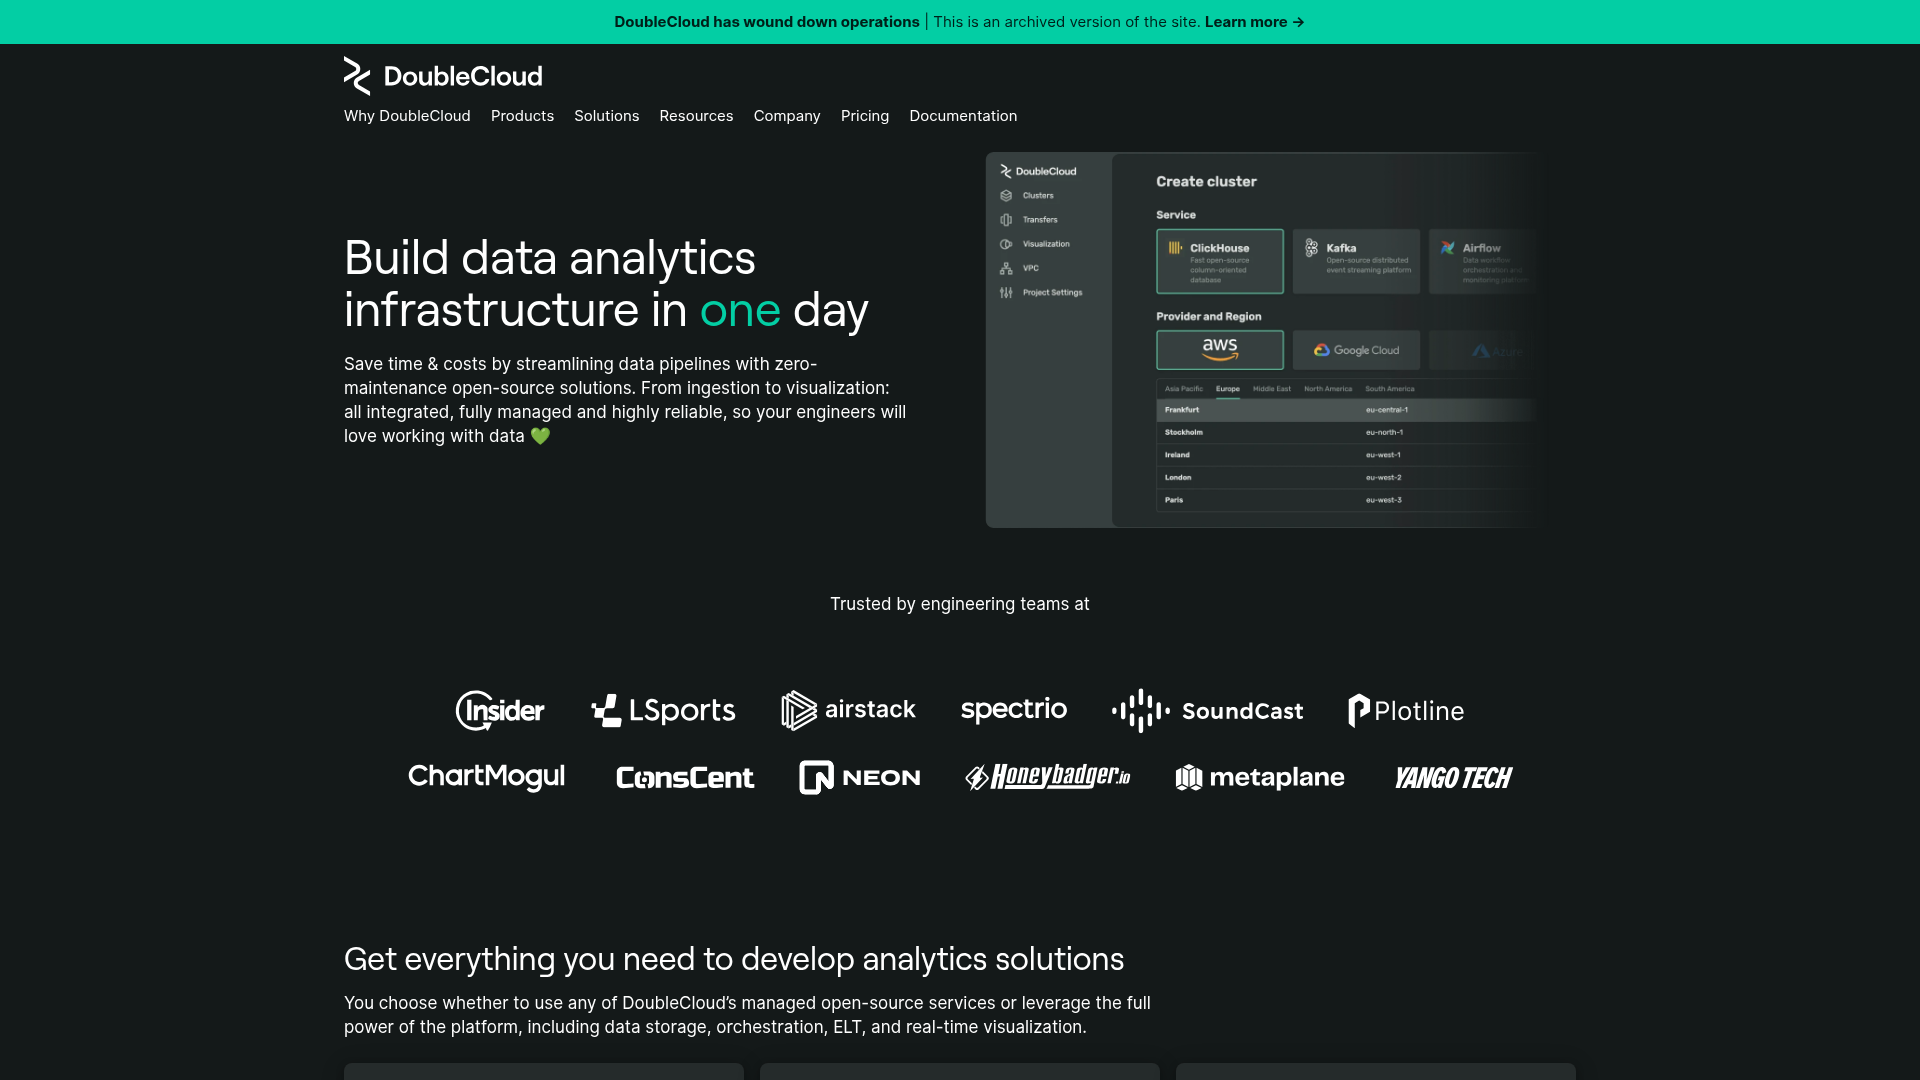Click the NEON logo
1920x1080 pixels.
(859, 777)
